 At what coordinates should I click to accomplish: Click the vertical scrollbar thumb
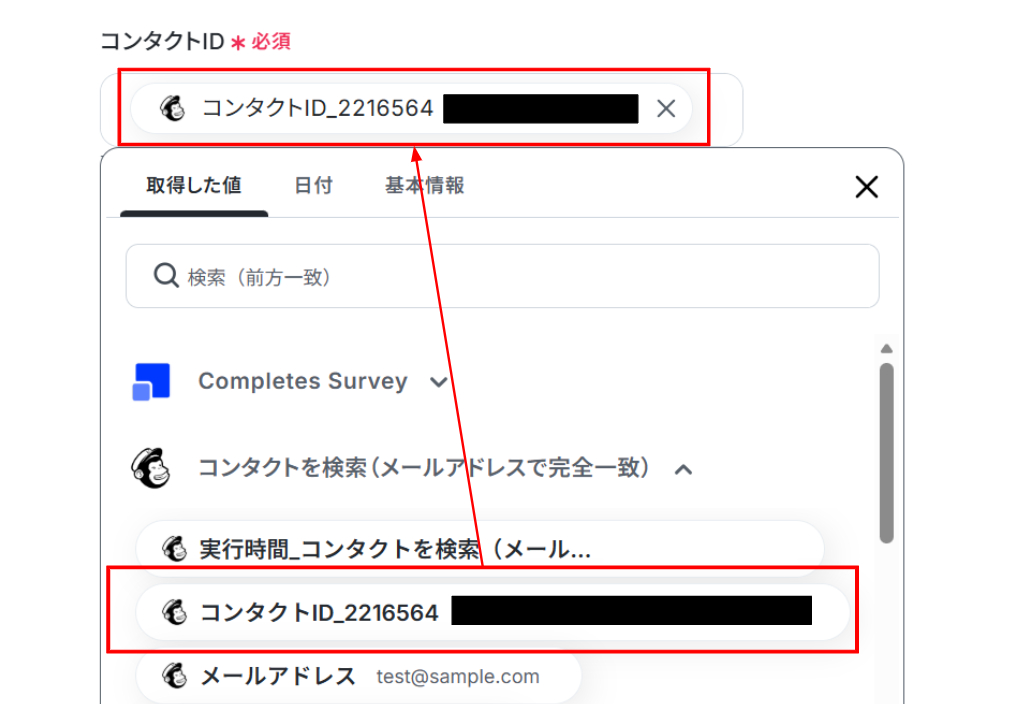(x=886, y=450)
